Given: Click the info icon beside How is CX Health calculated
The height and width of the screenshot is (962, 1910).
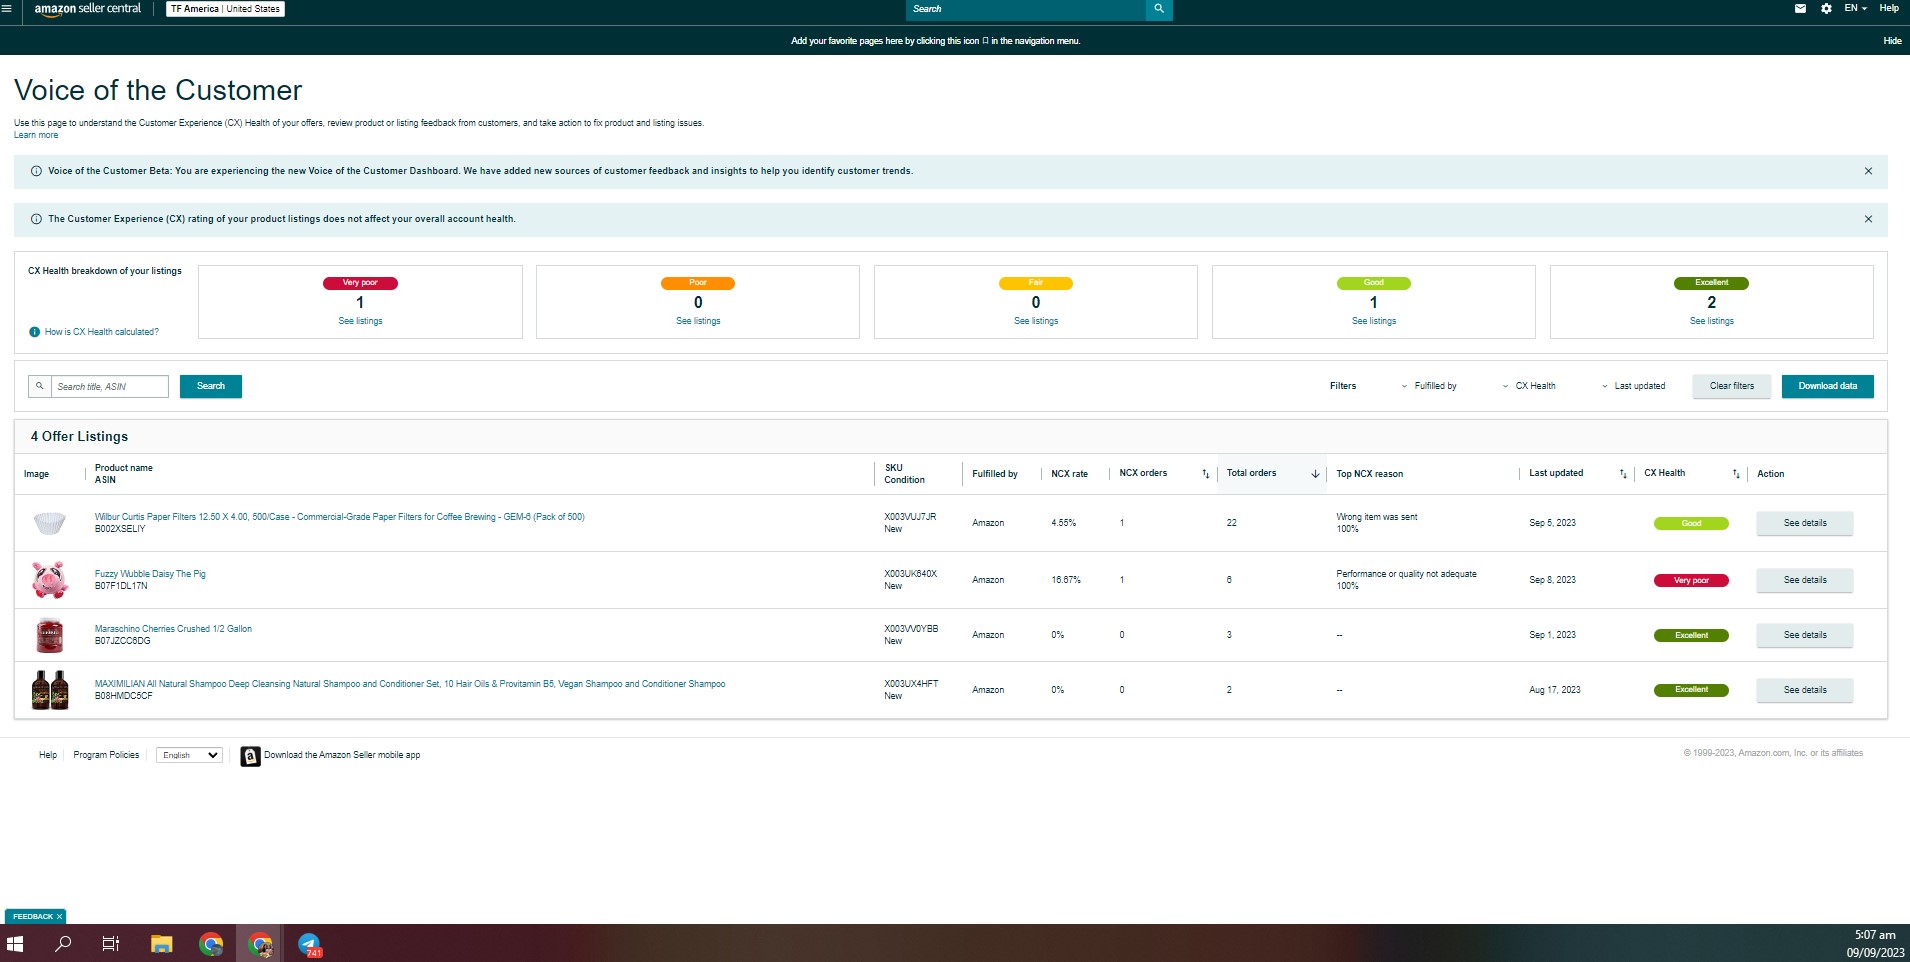Looking at the screenshot, I should pos(35,332).
